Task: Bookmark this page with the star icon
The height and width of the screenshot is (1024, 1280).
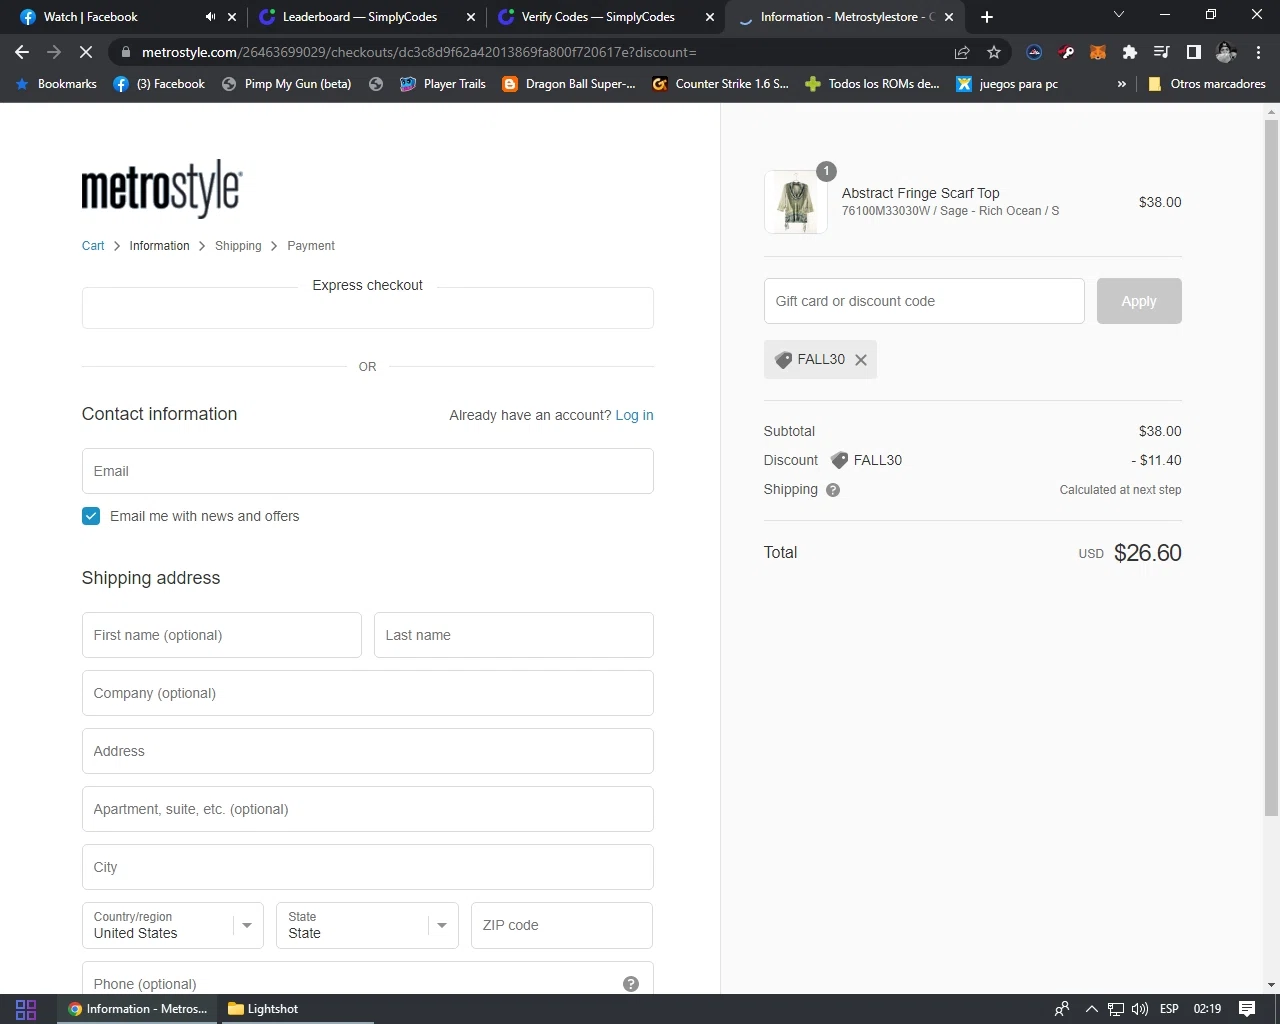Action: [x=994, y=52]
